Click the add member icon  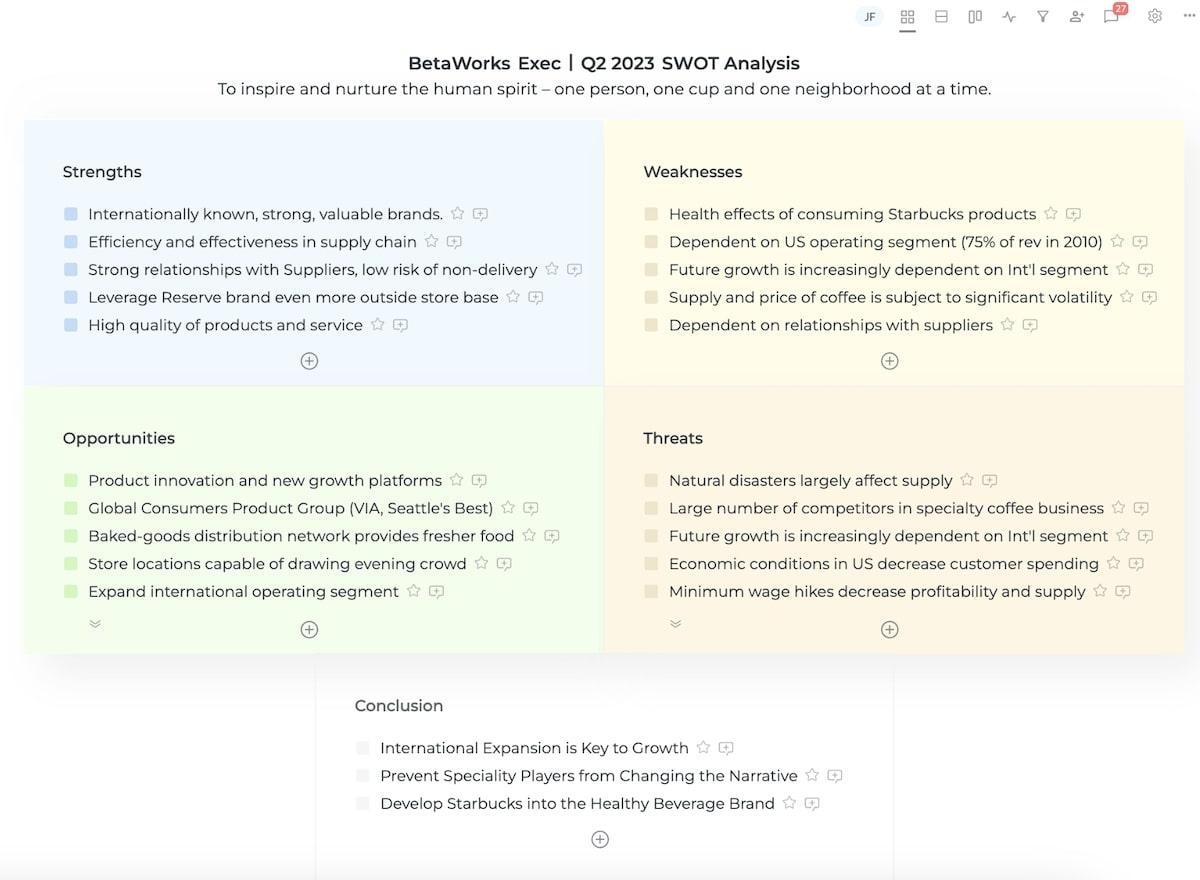click(x=1076, y=17)
